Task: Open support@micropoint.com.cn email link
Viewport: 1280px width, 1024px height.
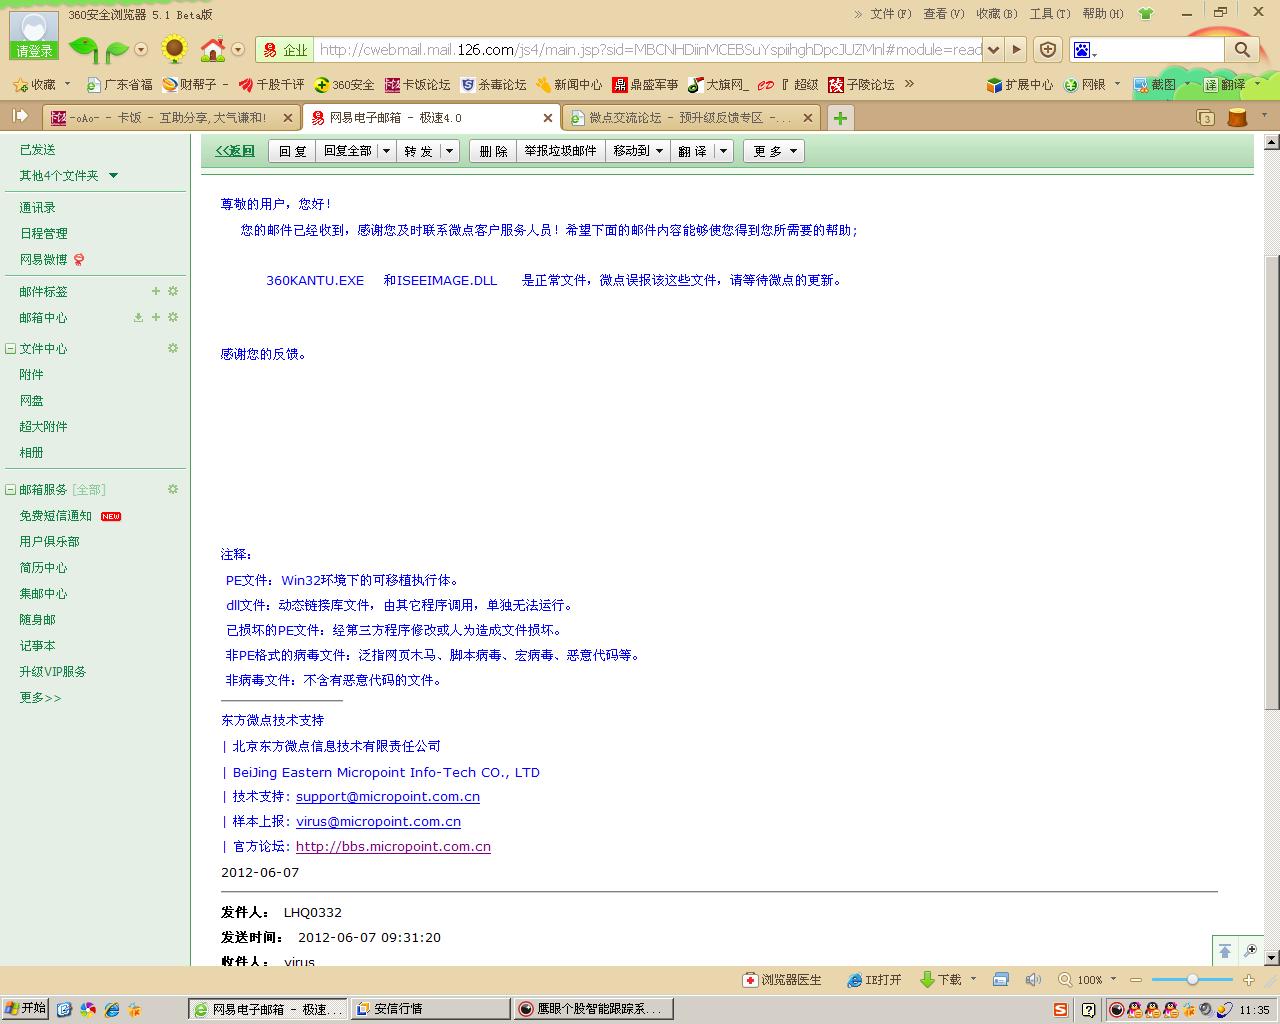Action: (x=387, y=797)
